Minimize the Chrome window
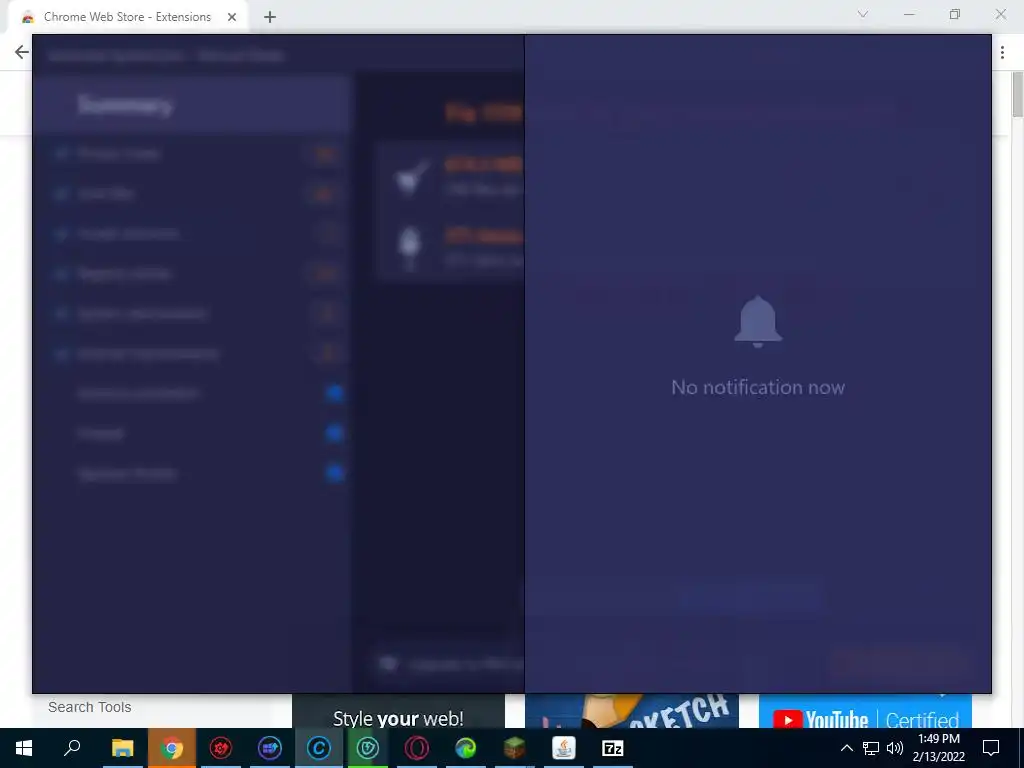The width and height of the screenshot is (1024, 768). click(x=909, y=14)
